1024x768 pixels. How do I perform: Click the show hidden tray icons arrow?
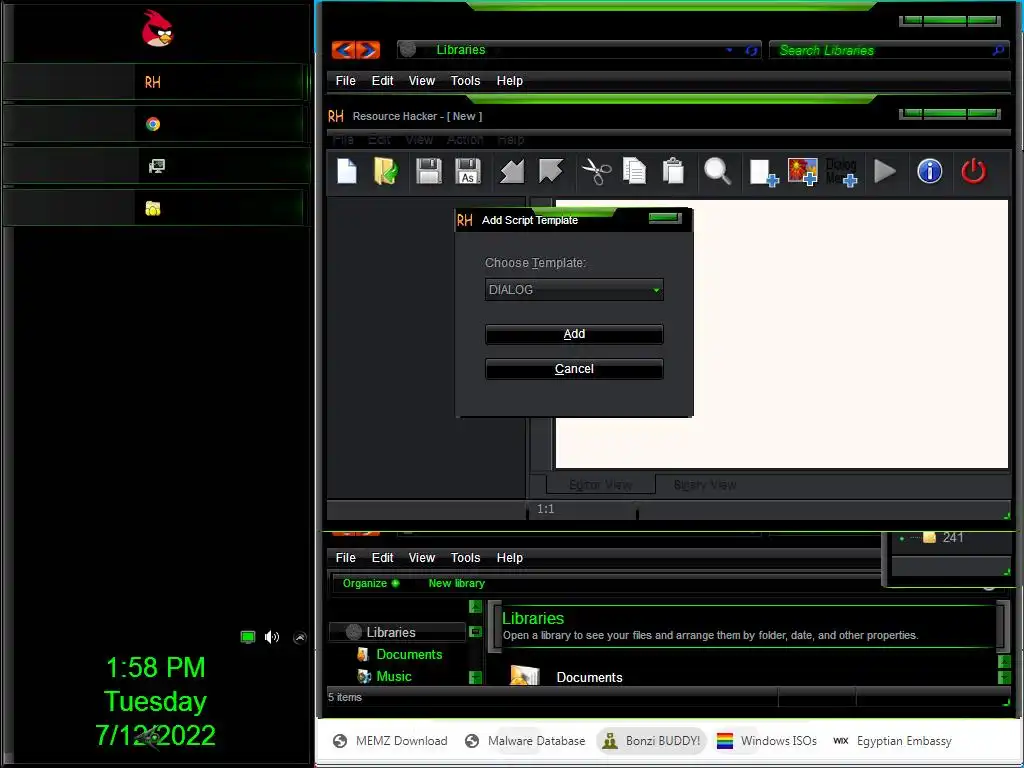click(300, 637)
